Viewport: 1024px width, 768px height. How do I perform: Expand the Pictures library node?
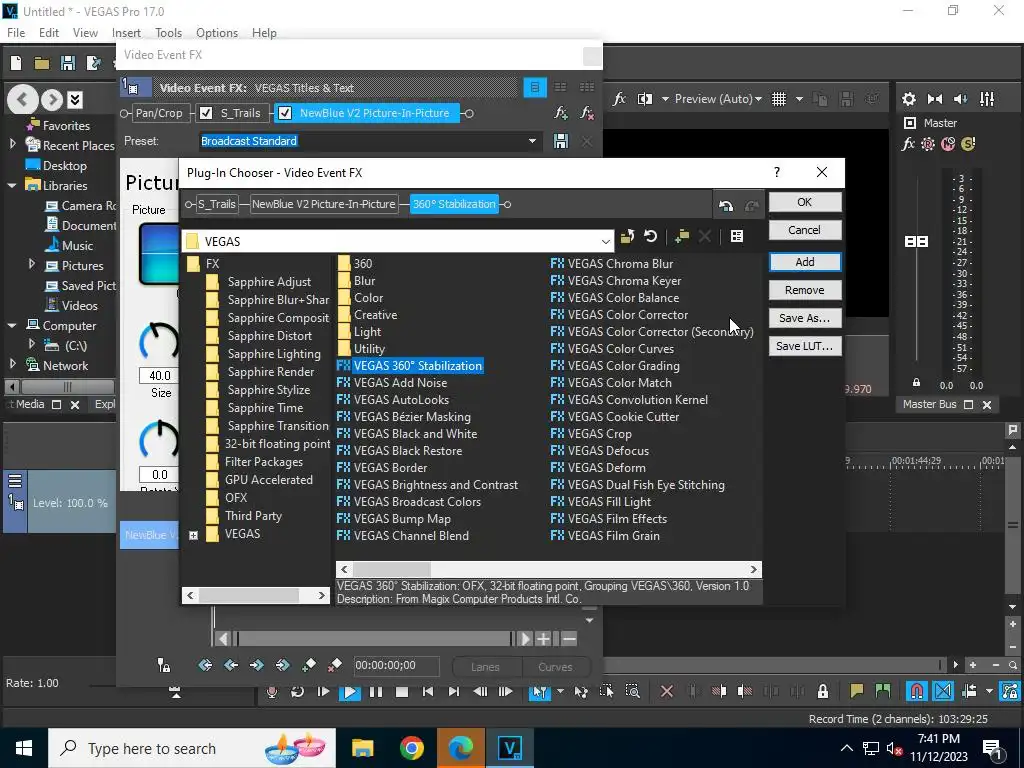(31, 265)
